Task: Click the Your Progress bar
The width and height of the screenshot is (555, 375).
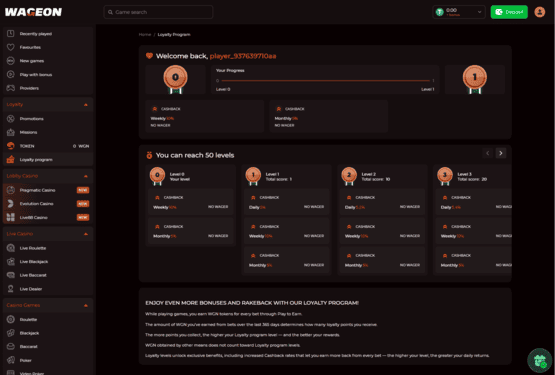Action: 325,81
